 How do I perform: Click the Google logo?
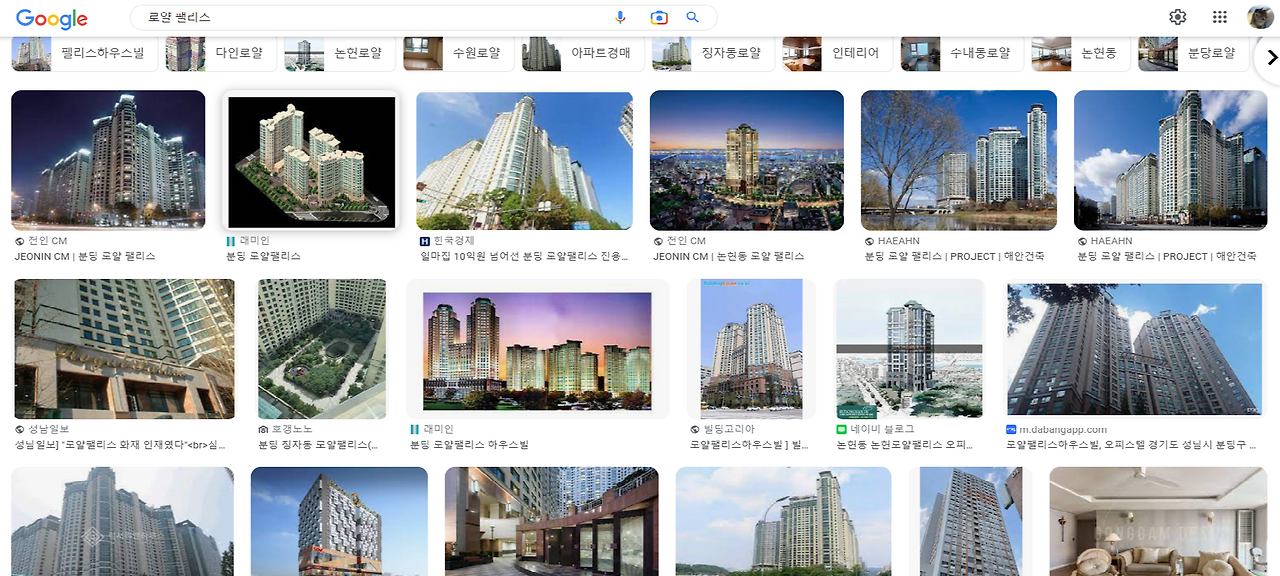click(52, 17)
